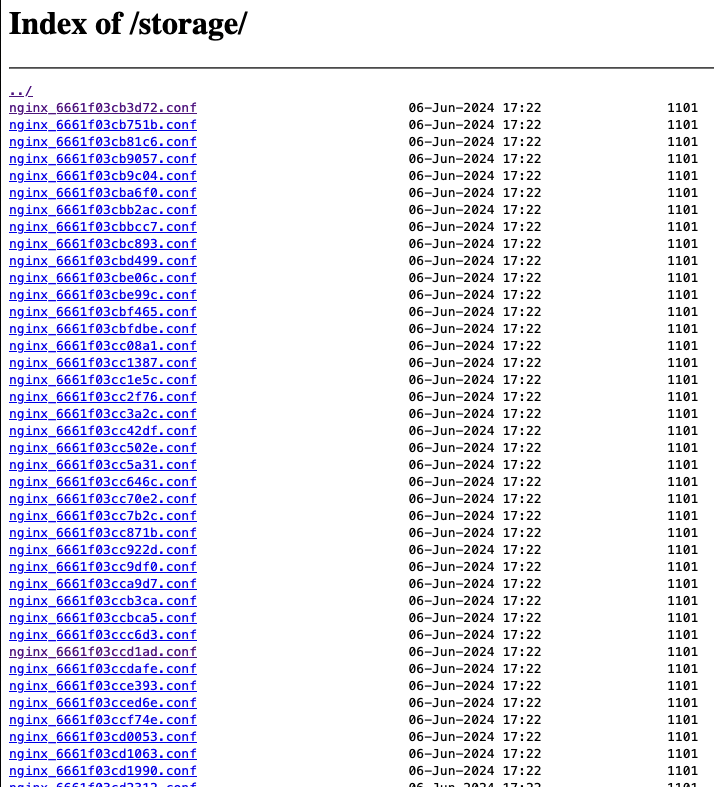
Task: Open nginx_6661f03cba6f0.conf file
Action: [x=103, y=193]
